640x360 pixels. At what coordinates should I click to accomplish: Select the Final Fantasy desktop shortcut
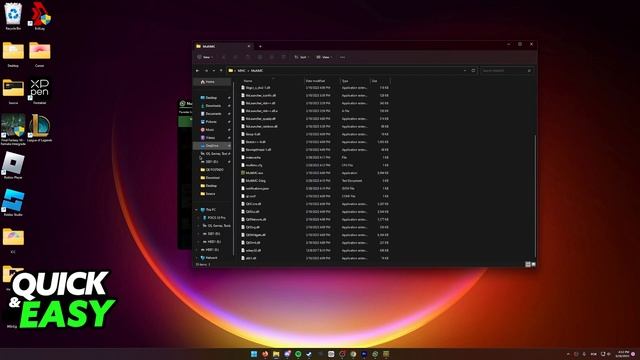tap(13, 129)
